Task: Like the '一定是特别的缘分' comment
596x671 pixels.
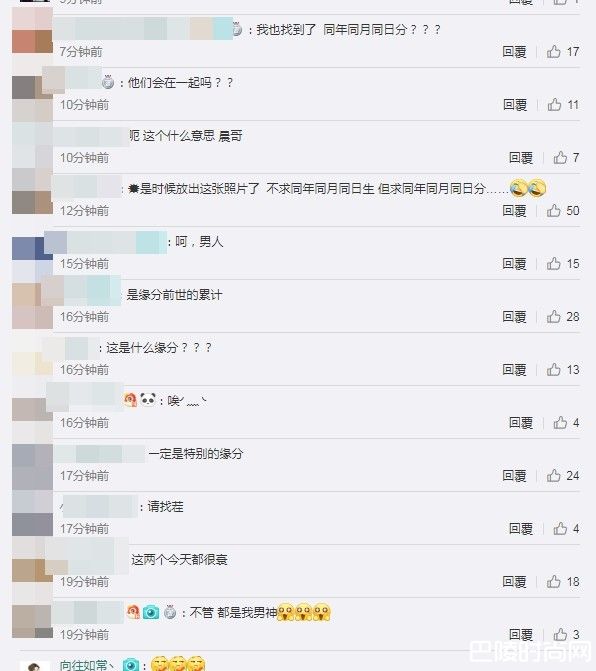Action: point(554,475)
